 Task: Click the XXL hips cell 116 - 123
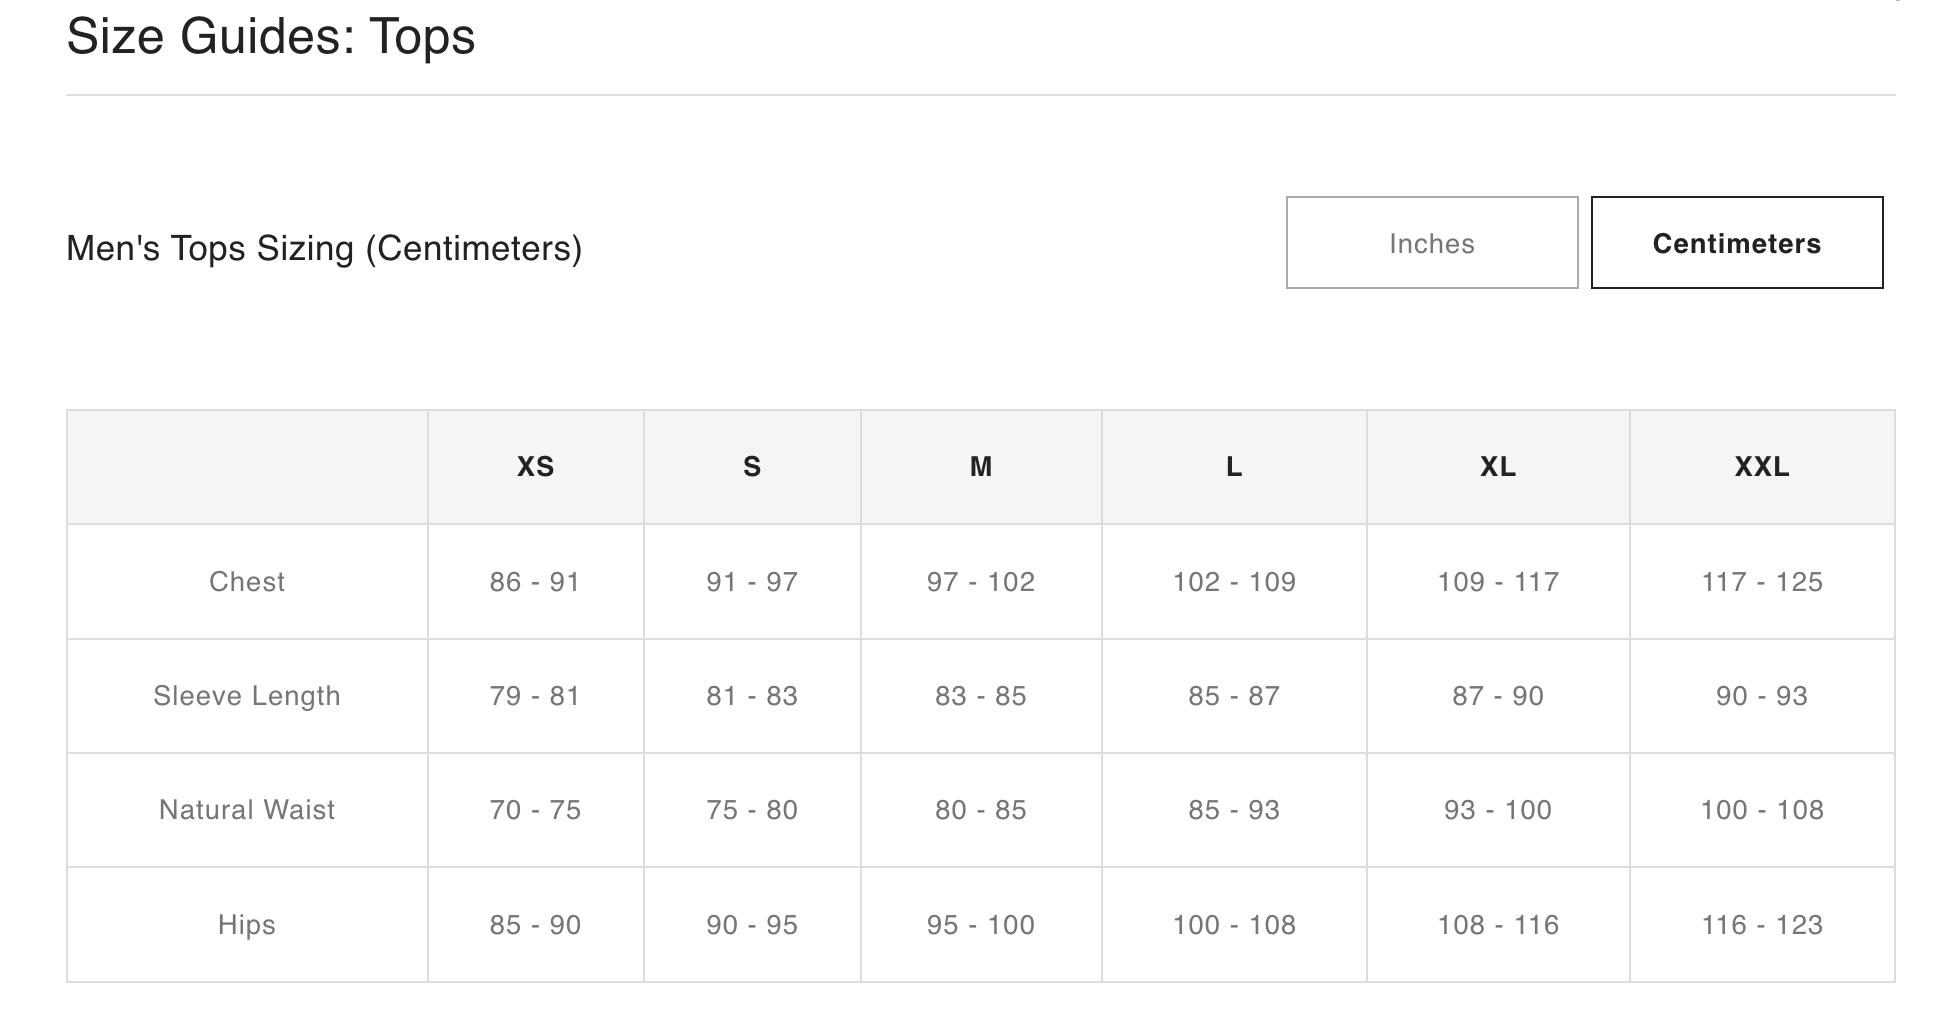coord(1762,925)
